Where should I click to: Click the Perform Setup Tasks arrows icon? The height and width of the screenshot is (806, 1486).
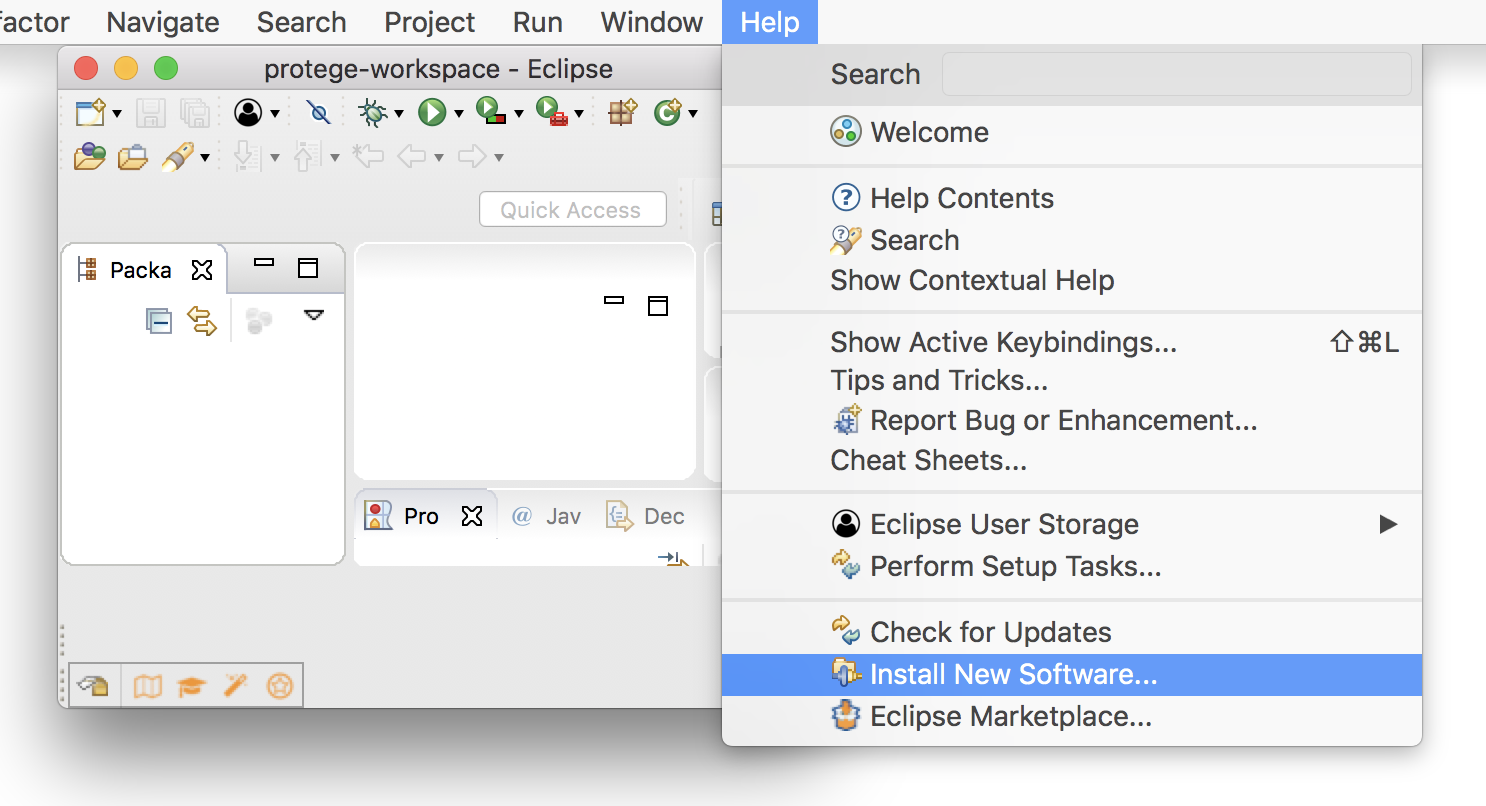point(846,566)
